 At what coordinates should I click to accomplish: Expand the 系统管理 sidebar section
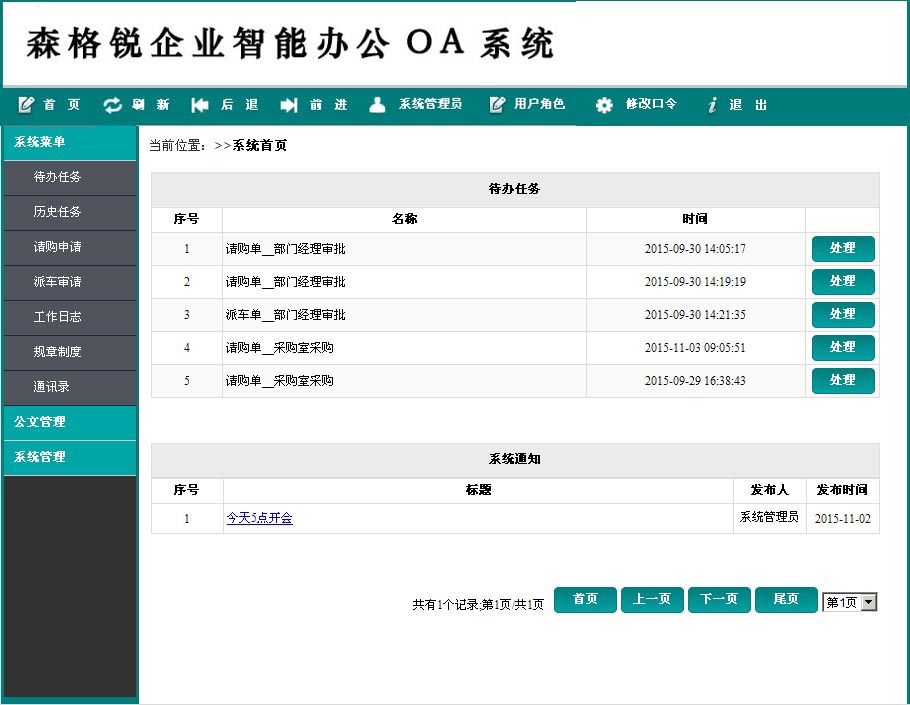69,457
